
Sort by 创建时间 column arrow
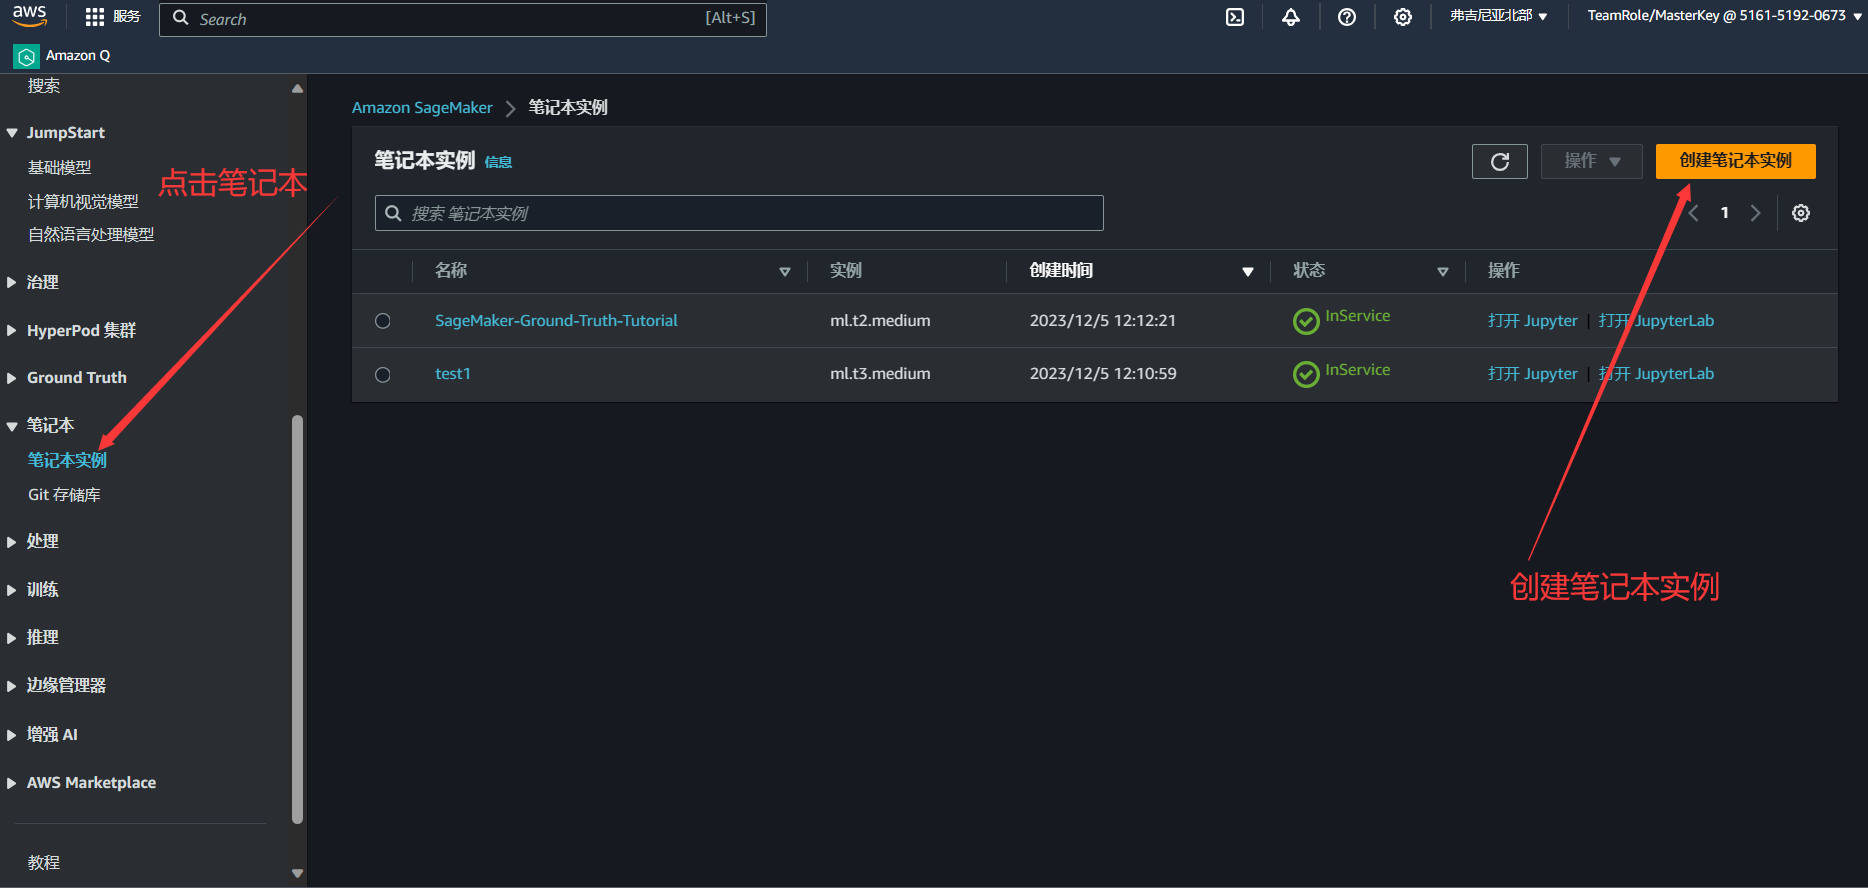tap(1248, 272)
